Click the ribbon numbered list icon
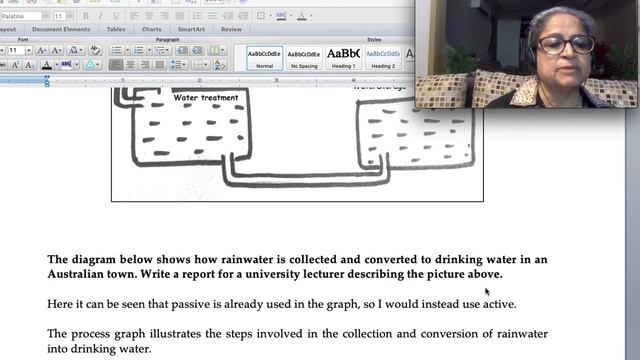This screenshot has height=360, width=640. [x=139, y=50]
